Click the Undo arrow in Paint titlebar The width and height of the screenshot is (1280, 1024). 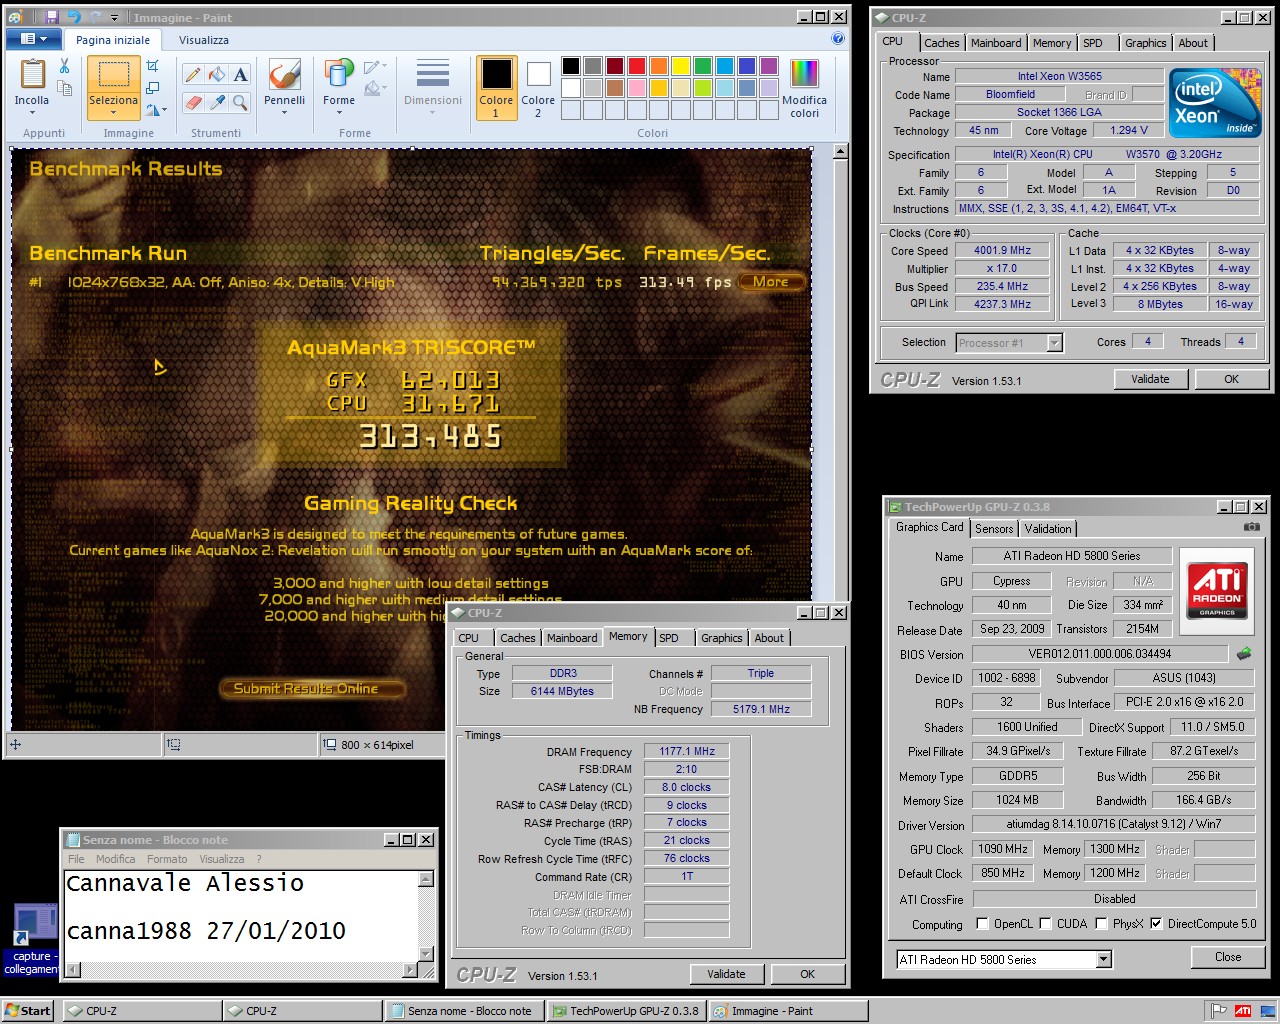(x=72, y=17)
